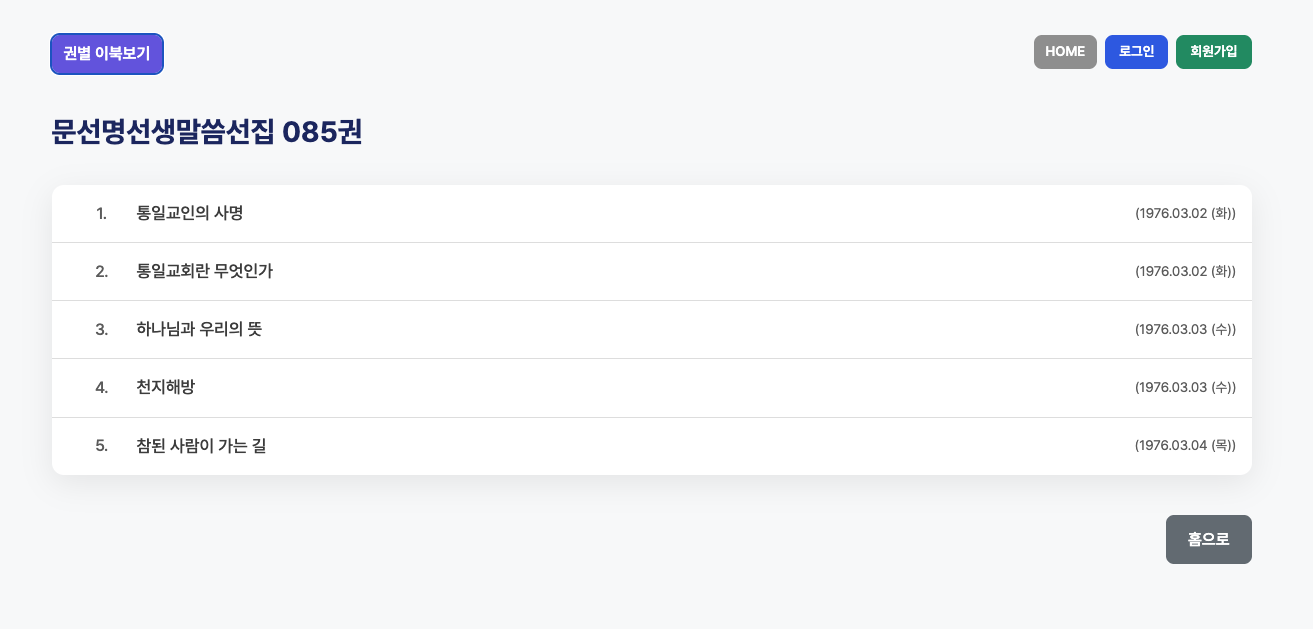Click the 1976.03.04 (목) date
This screenshot has width=1313, height=629.
tap(1185, 446)
